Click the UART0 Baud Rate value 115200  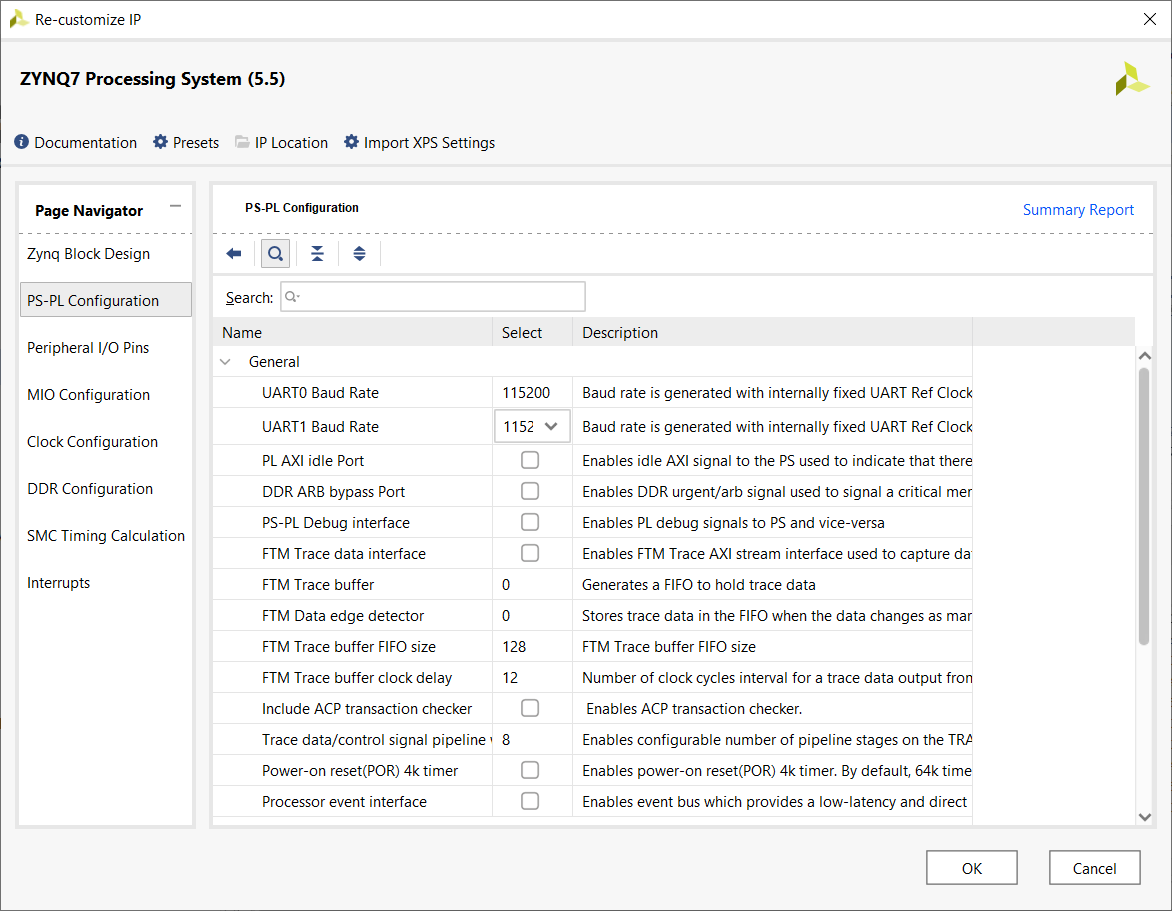(x=526, y=393)
